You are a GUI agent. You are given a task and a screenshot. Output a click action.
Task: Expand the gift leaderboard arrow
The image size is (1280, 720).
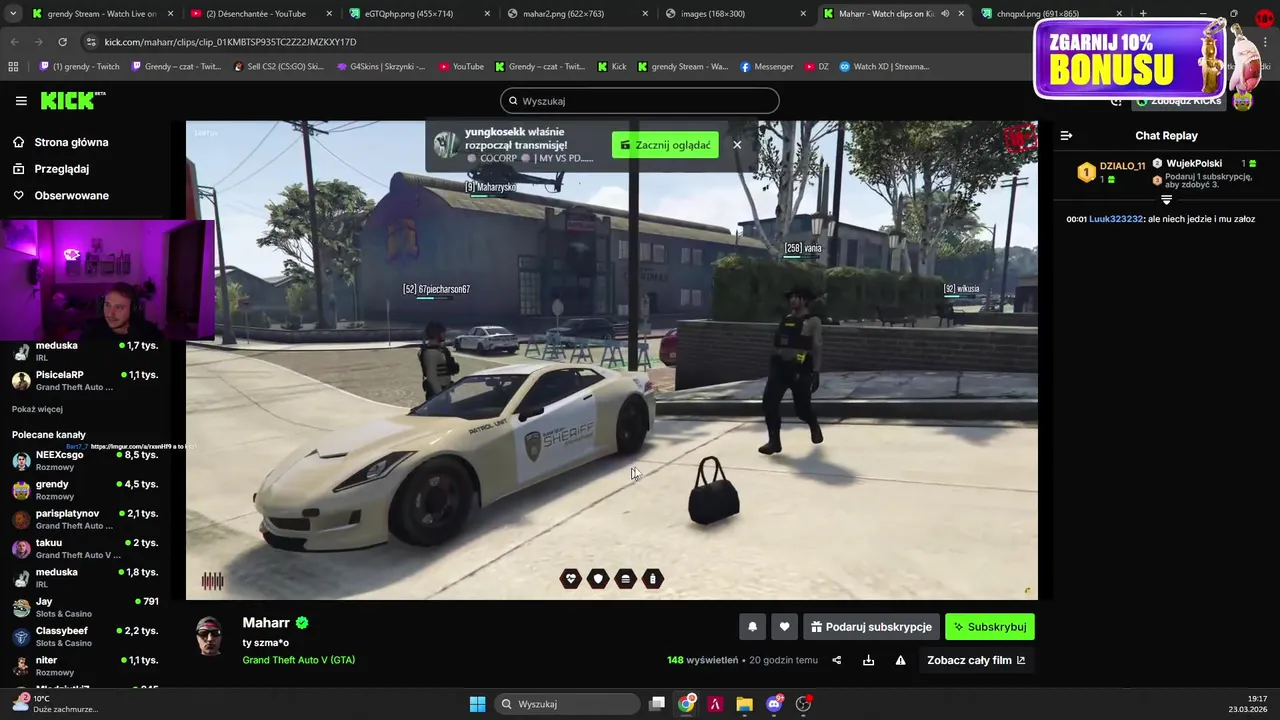coord(1166,200)
